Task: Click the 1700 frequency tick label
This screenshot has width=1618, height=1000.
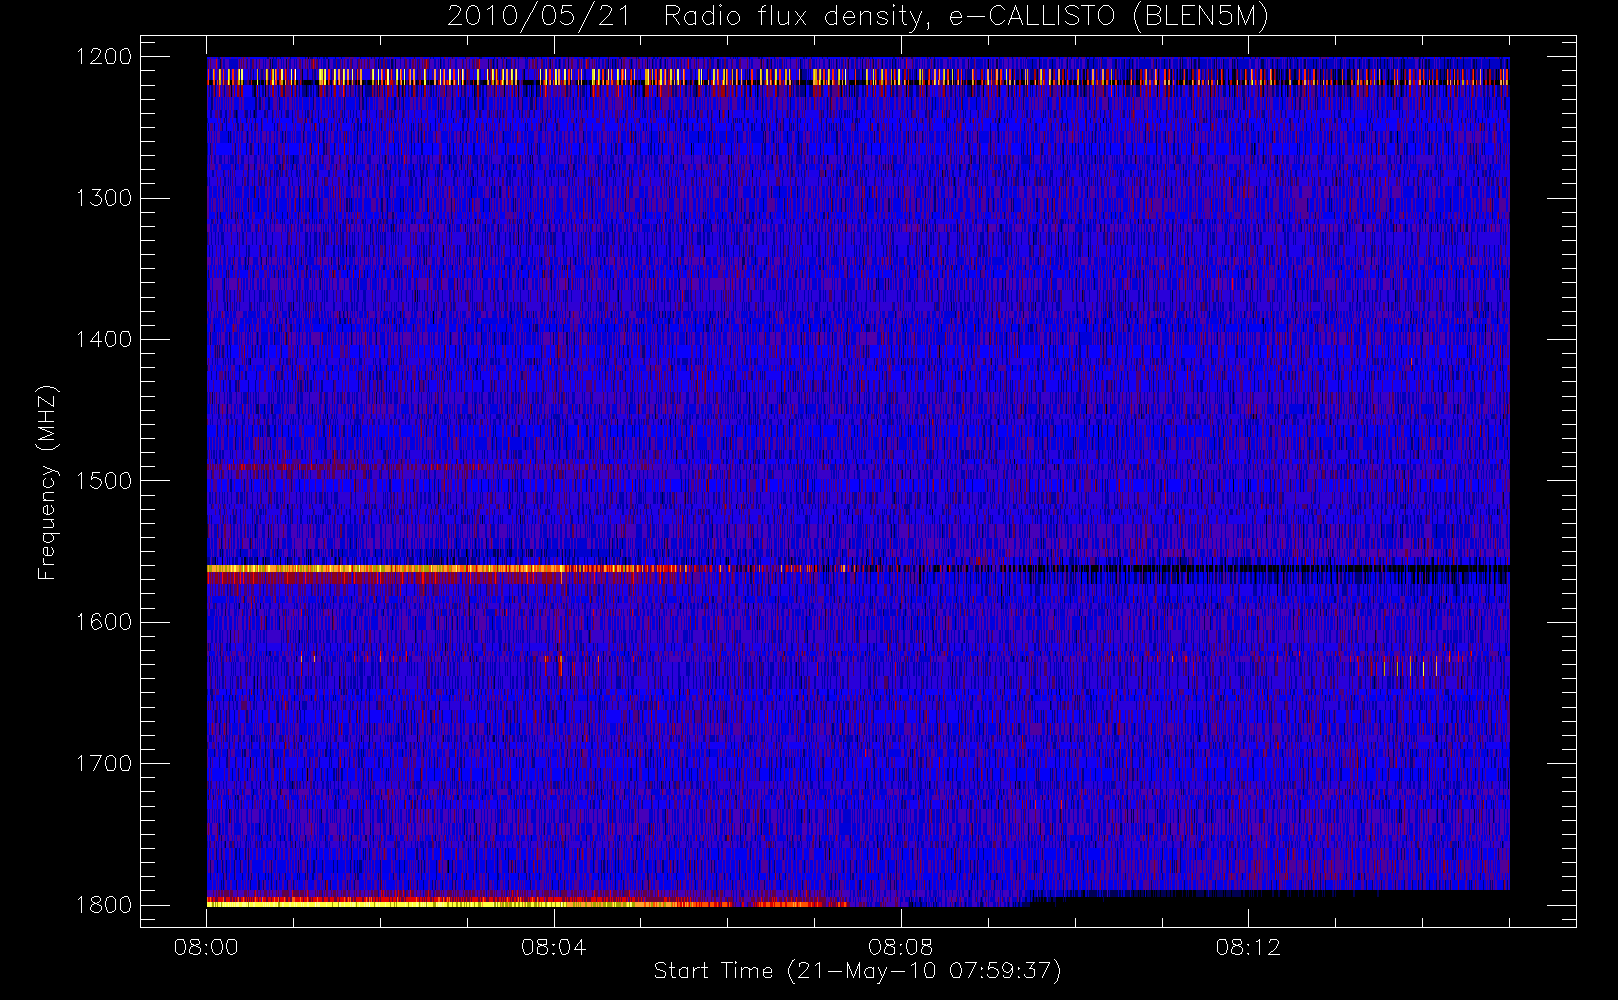Action: (x=103, y=764)
